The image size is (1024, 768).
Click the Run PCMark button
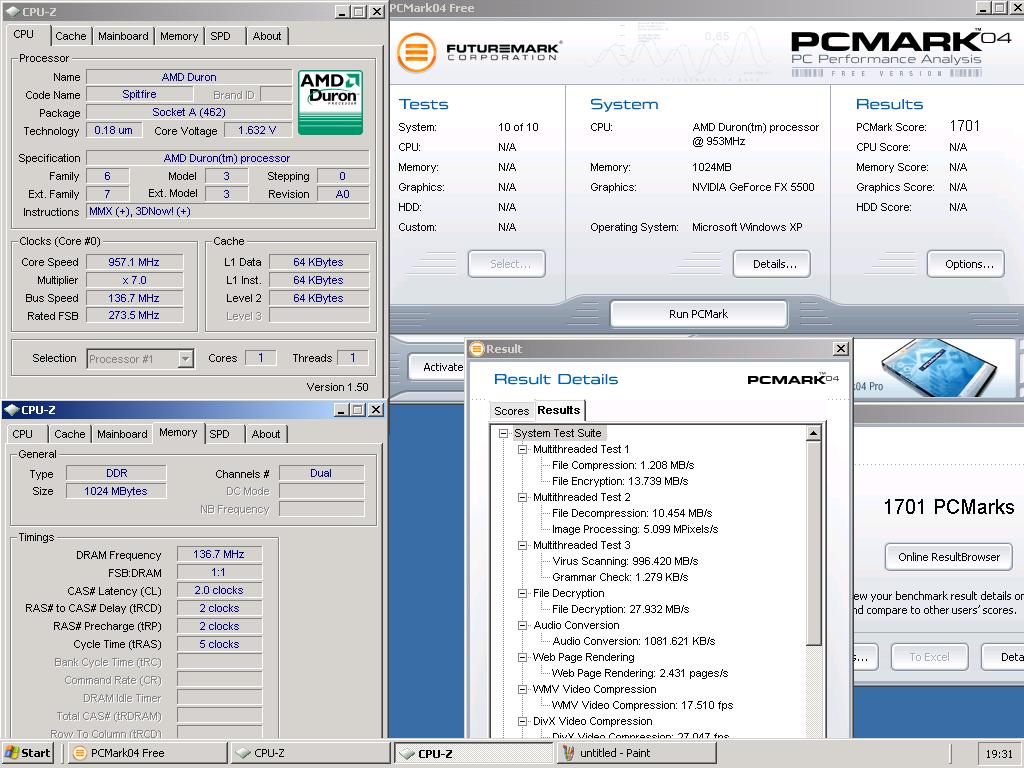(698, 314)
